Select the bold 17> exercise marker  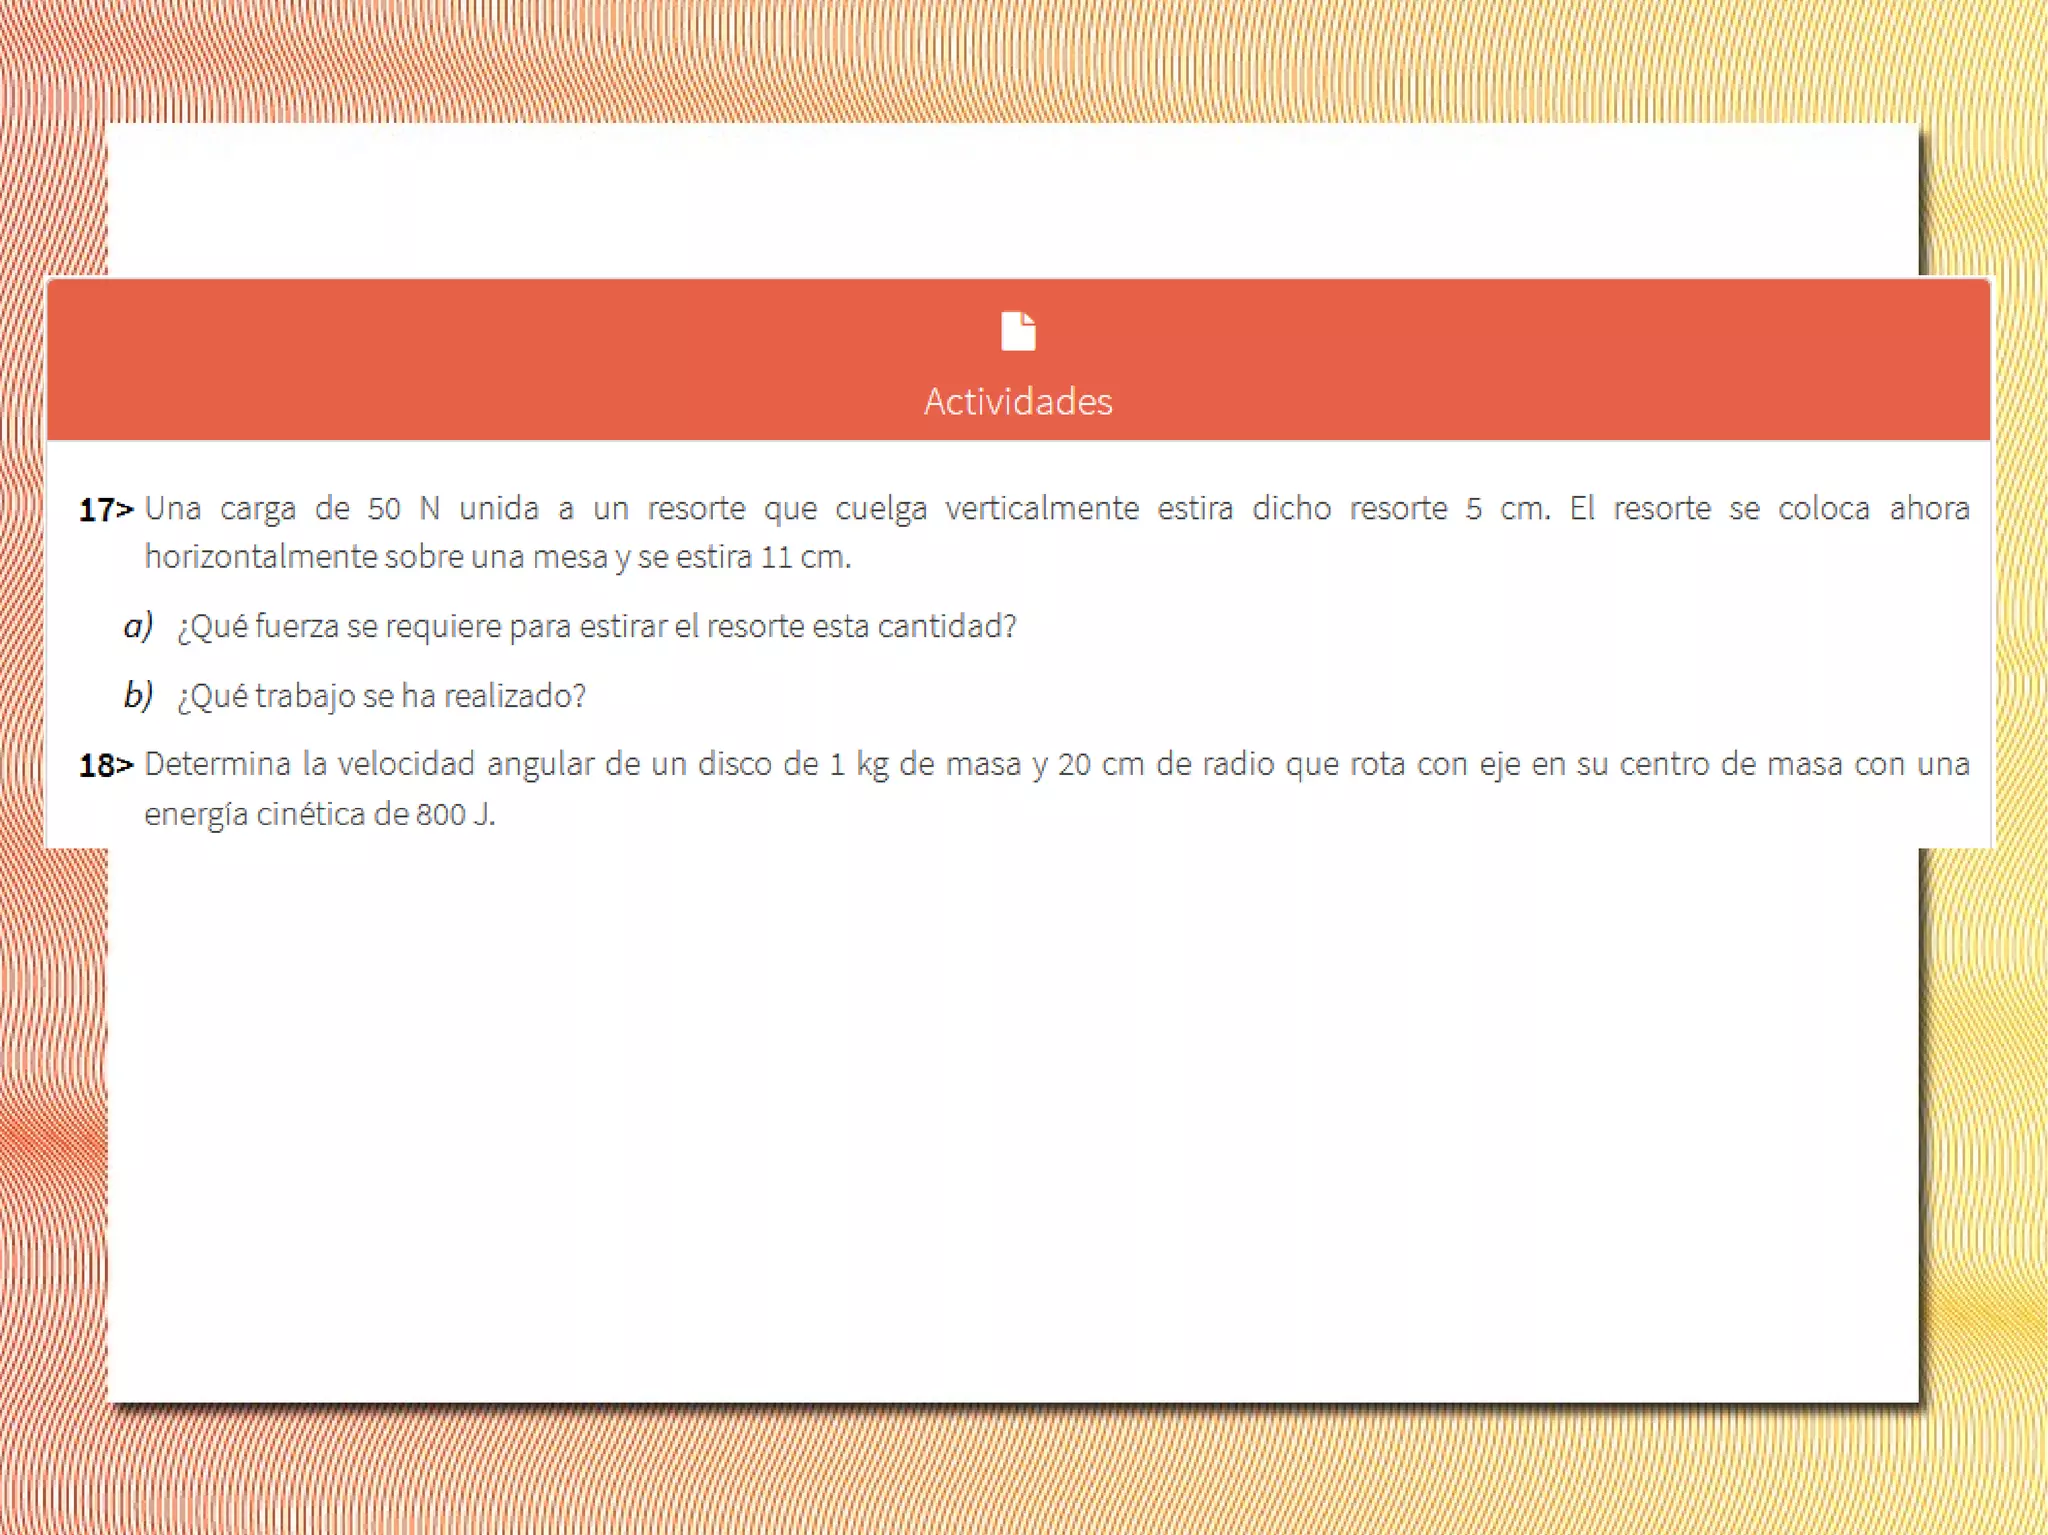(x=105, y=510)
